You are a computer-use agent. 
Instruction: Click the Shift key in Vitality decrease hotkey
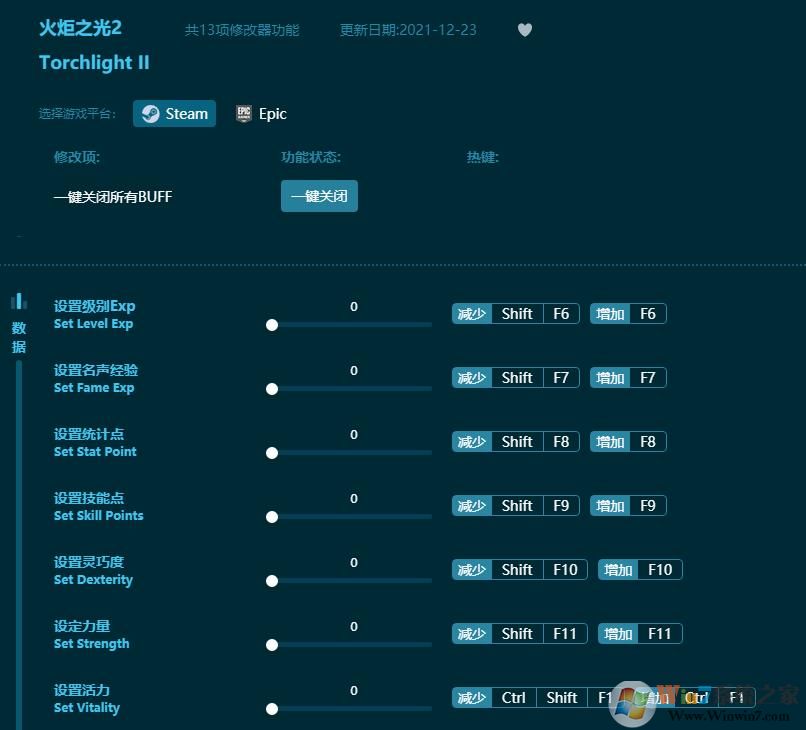(x=562, y=698)
